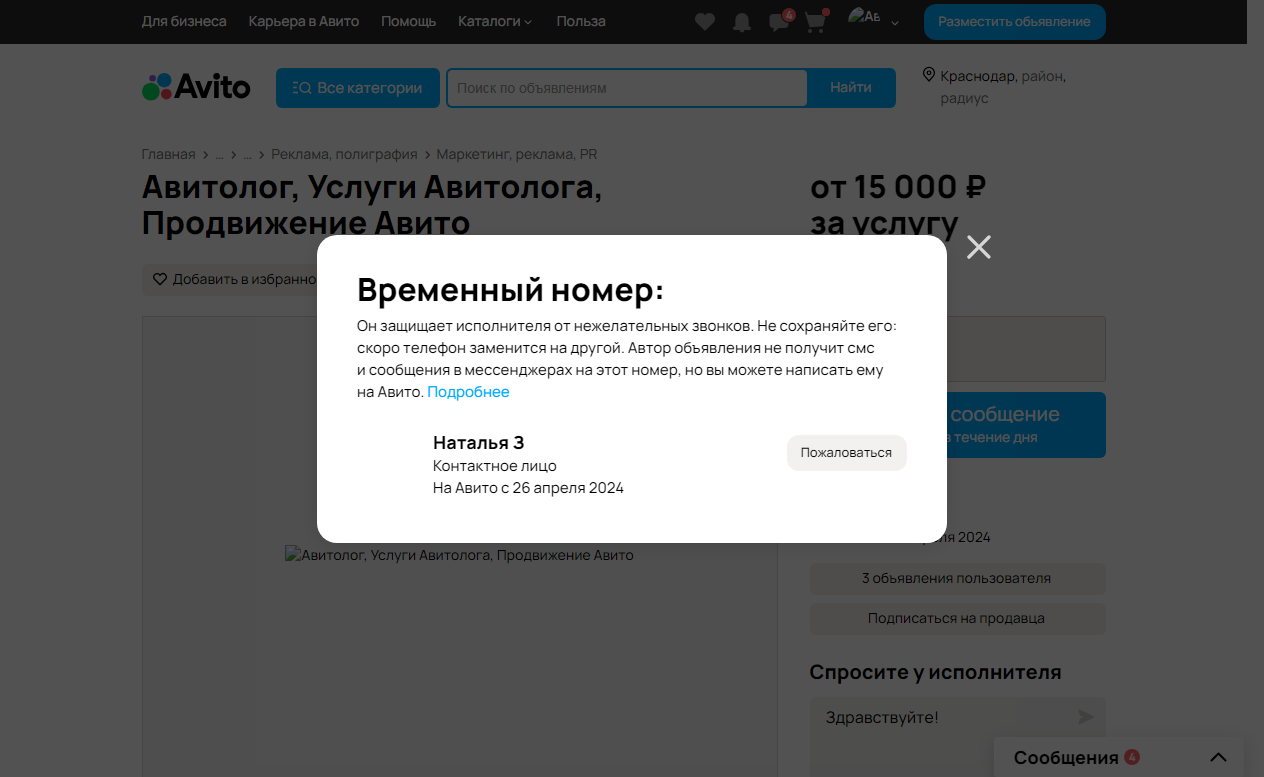Image resolution: width=1264 pixels, height=777 pixels.
Task: Click the contact name Наталья З
Action: point(478,442)
